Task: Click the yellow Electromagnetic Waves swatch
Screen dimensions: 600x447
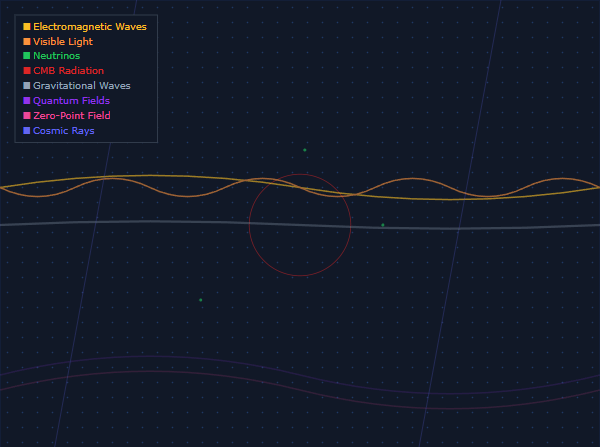Action: (27, 26)
